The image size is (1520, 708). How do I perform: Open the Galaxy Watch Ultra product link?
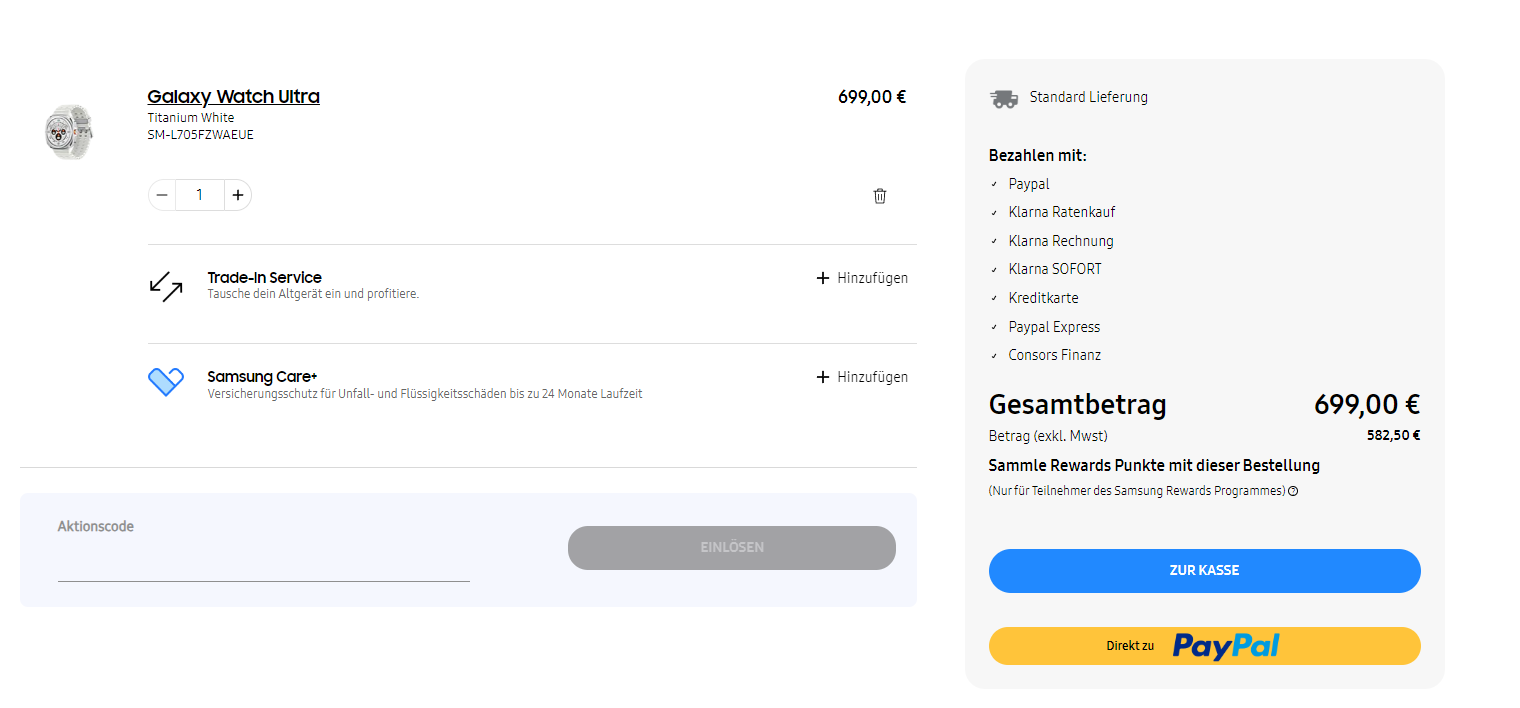tap(233, 97)
